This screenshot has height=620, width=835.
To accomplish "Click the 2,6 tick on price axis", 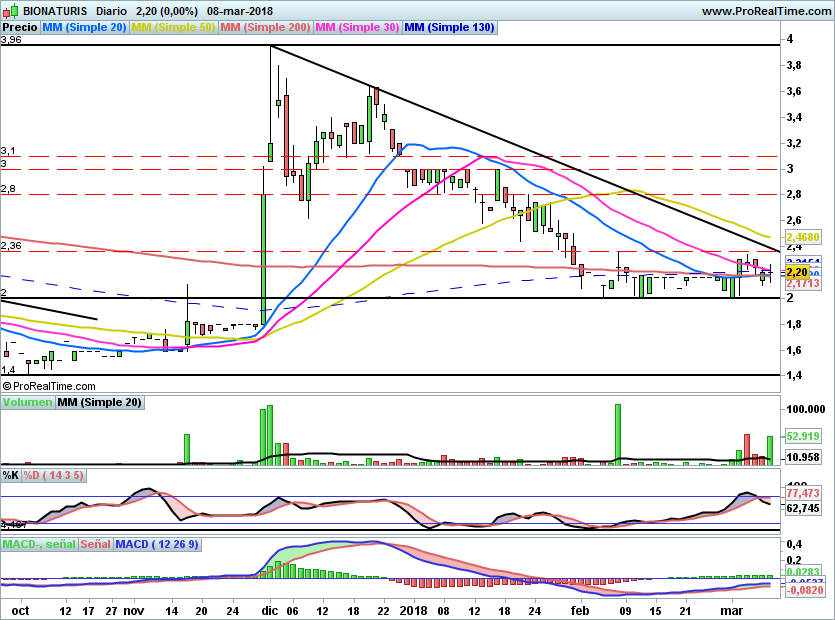I will (x=794, y=221).
